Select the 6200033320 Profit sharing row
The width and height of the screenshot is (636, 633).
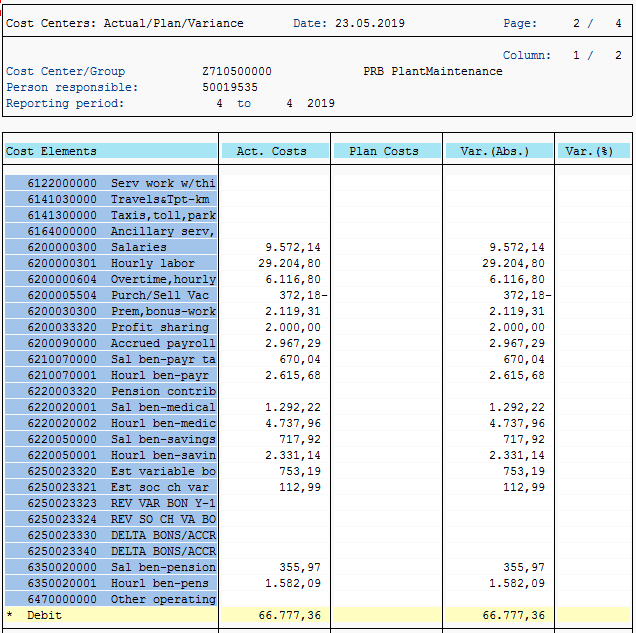[111, 327]
